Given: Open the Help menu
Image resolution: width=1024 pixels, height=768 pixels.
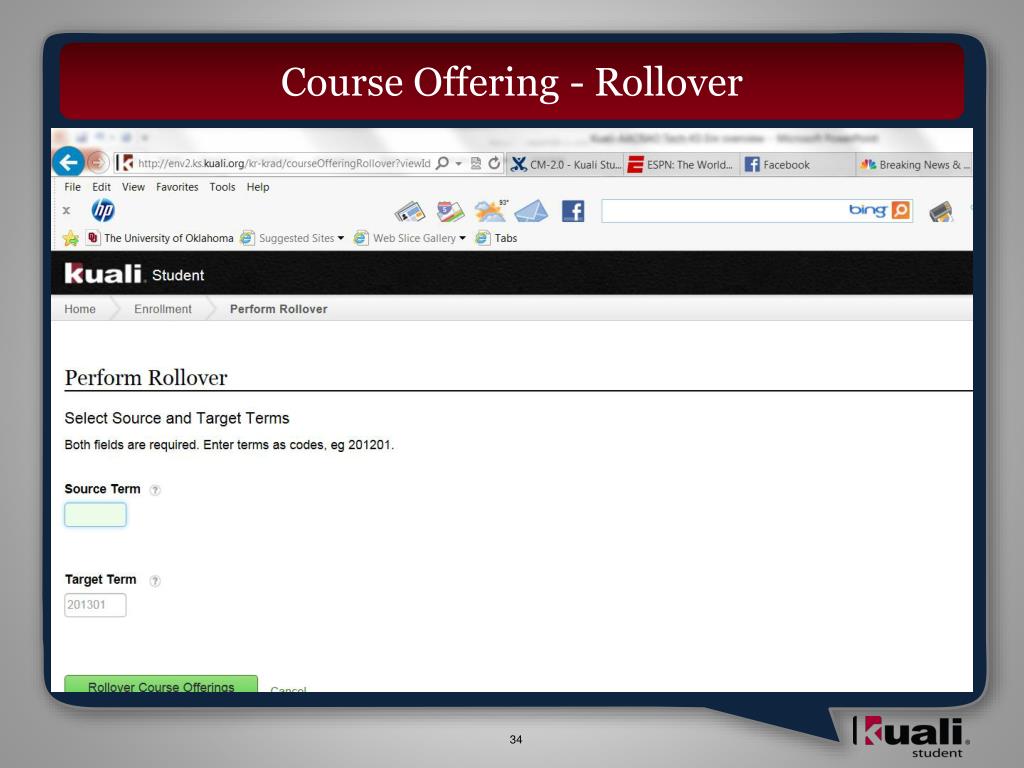Looking at the screenshot, I should (x=258, y=187).
